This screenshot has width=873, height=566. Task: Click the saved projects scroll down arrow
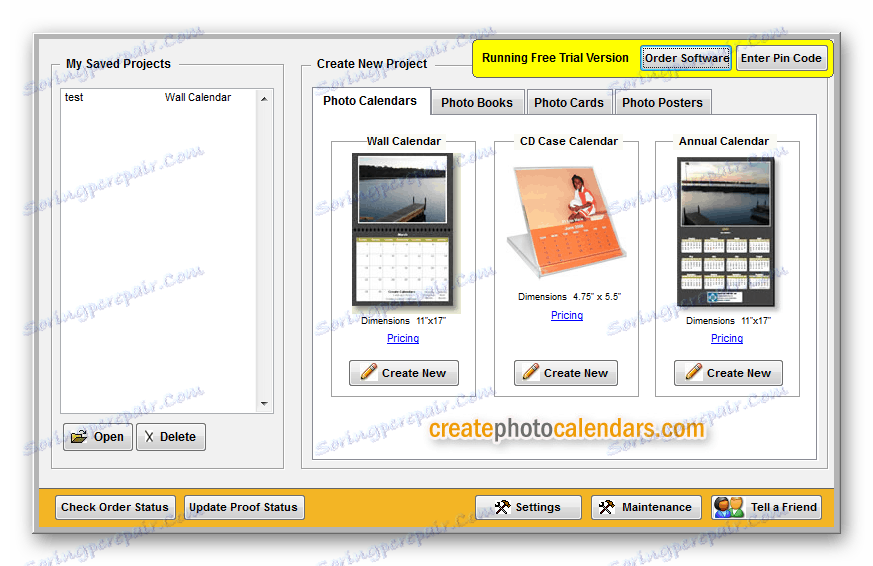coord(264,403)
